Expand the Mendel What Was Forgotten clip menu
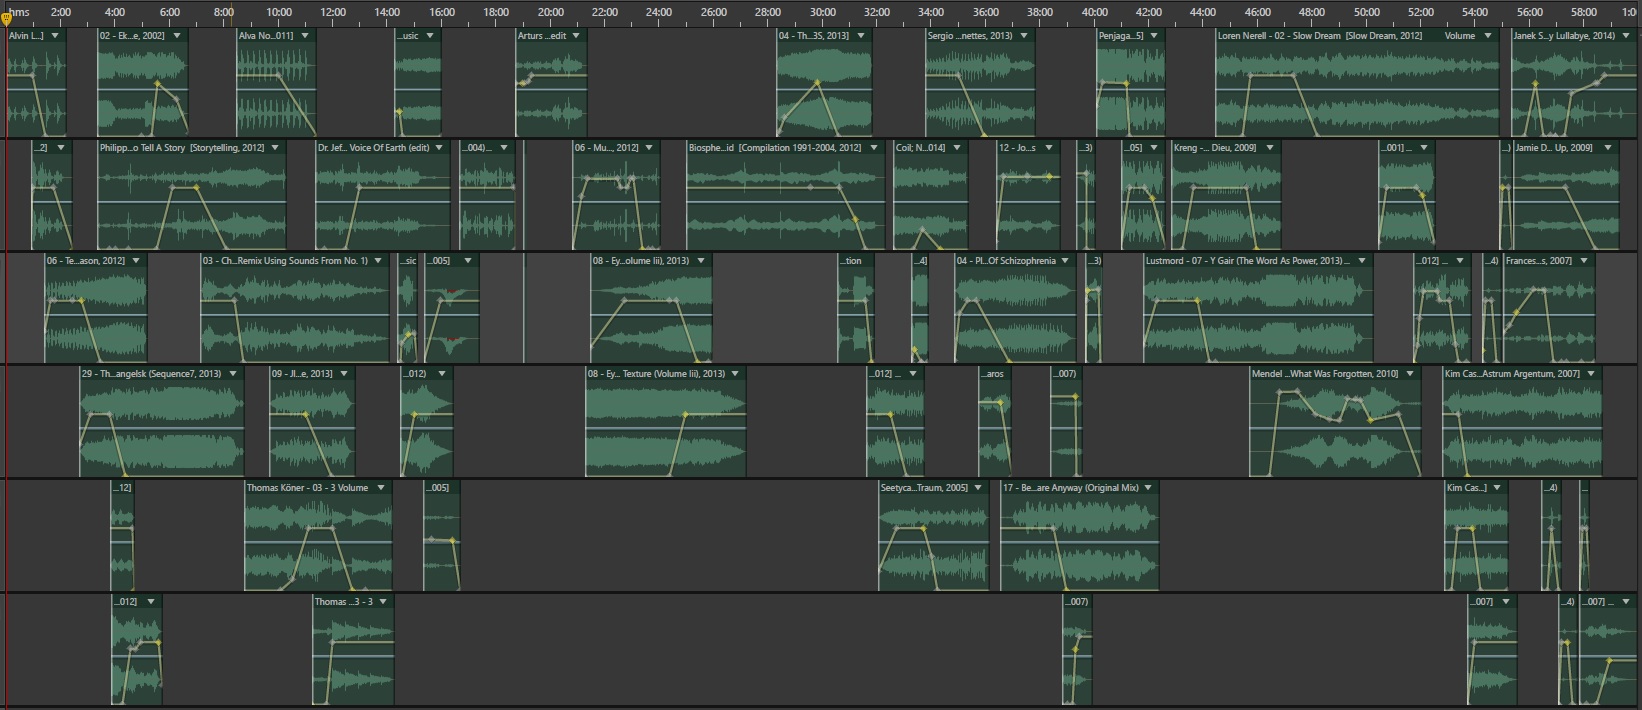Viewport: 1642px width, 710px height. coord(1410,374)
